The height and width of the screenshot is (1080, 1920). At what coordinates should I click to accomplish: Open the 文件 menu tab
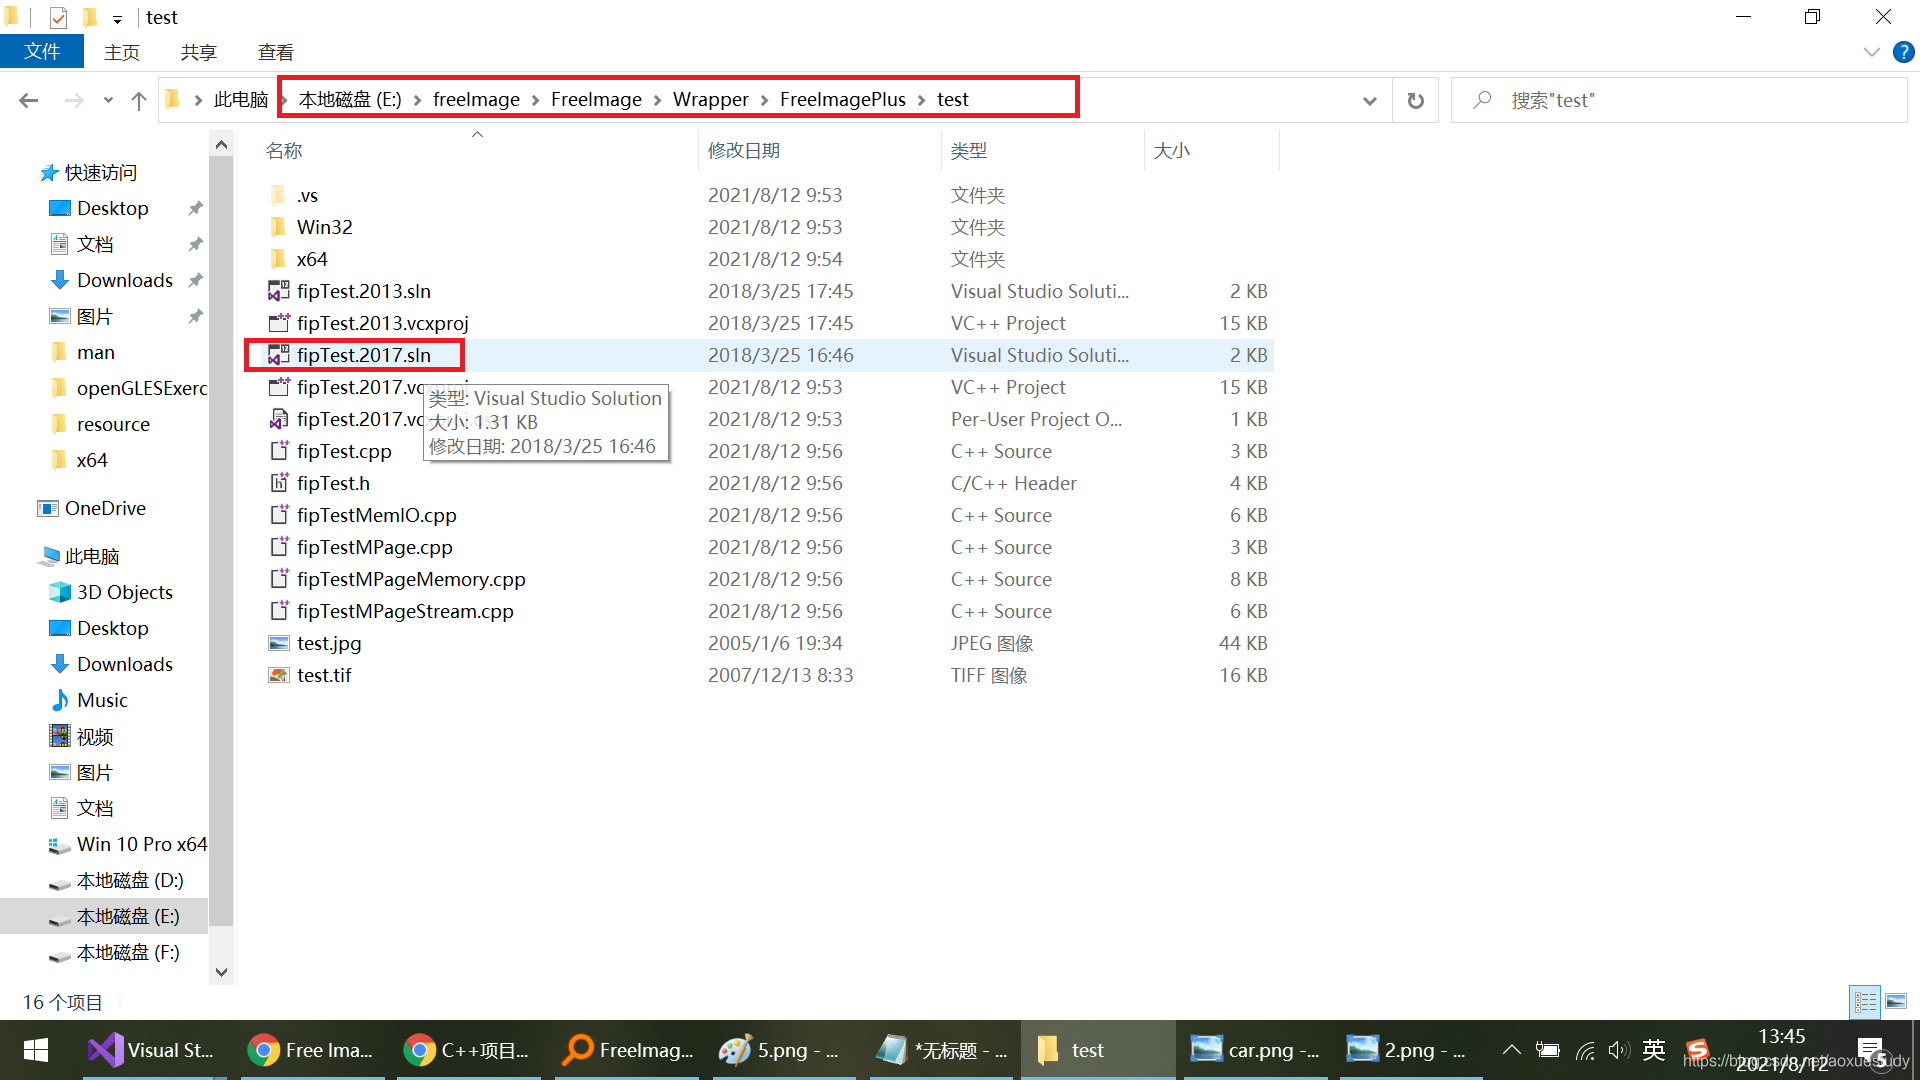point(42,52)
